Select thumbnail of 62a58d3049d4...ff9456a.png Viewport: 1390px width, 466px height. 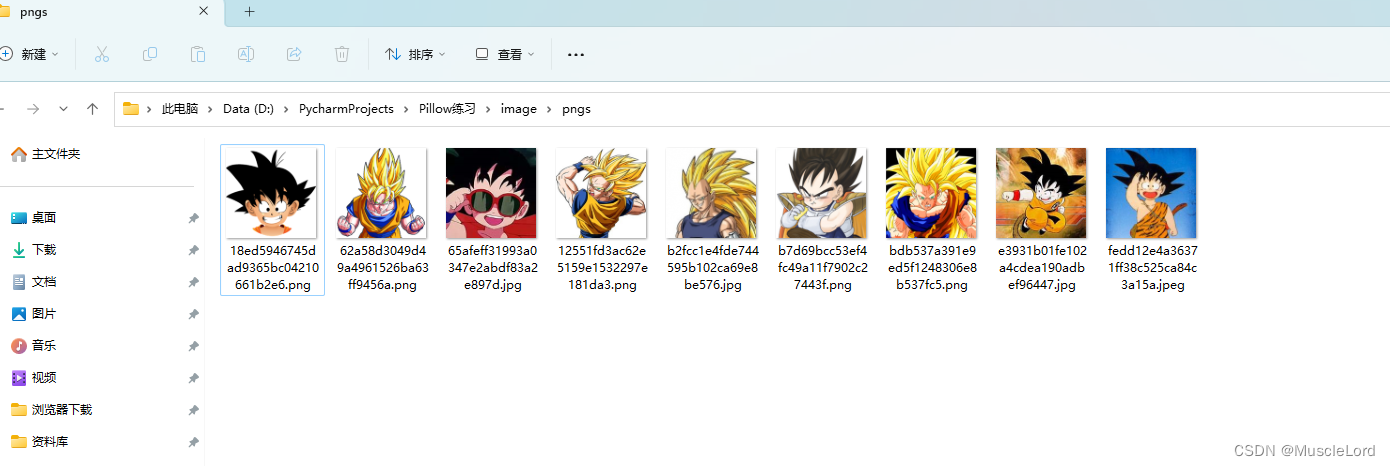pyautogui.click(x=381, y=193)
